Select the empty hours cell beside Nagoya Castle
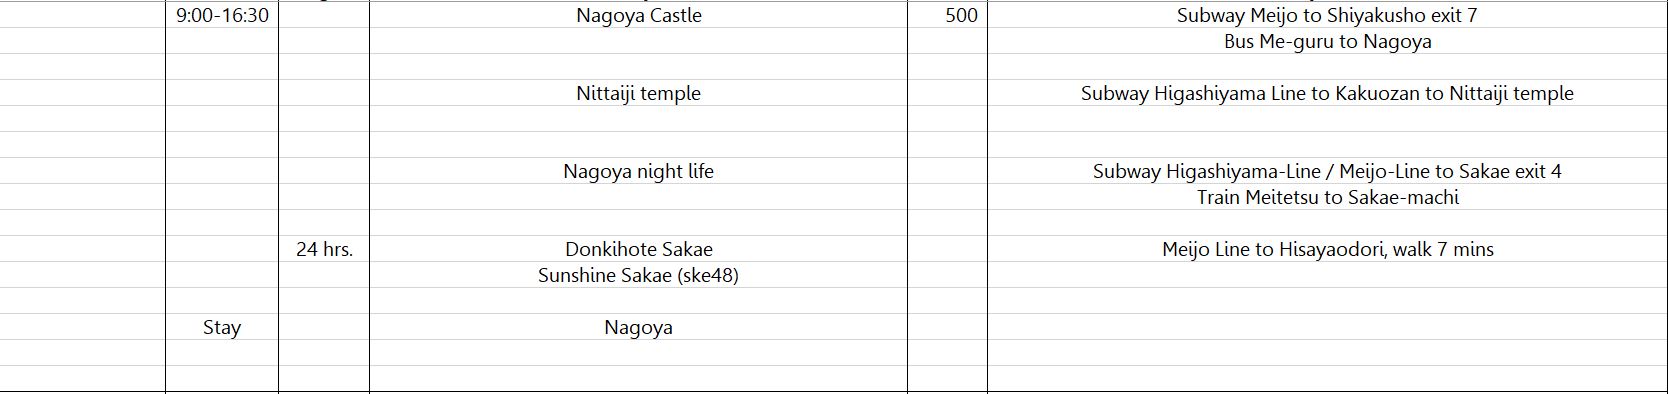 pos(324,15)
